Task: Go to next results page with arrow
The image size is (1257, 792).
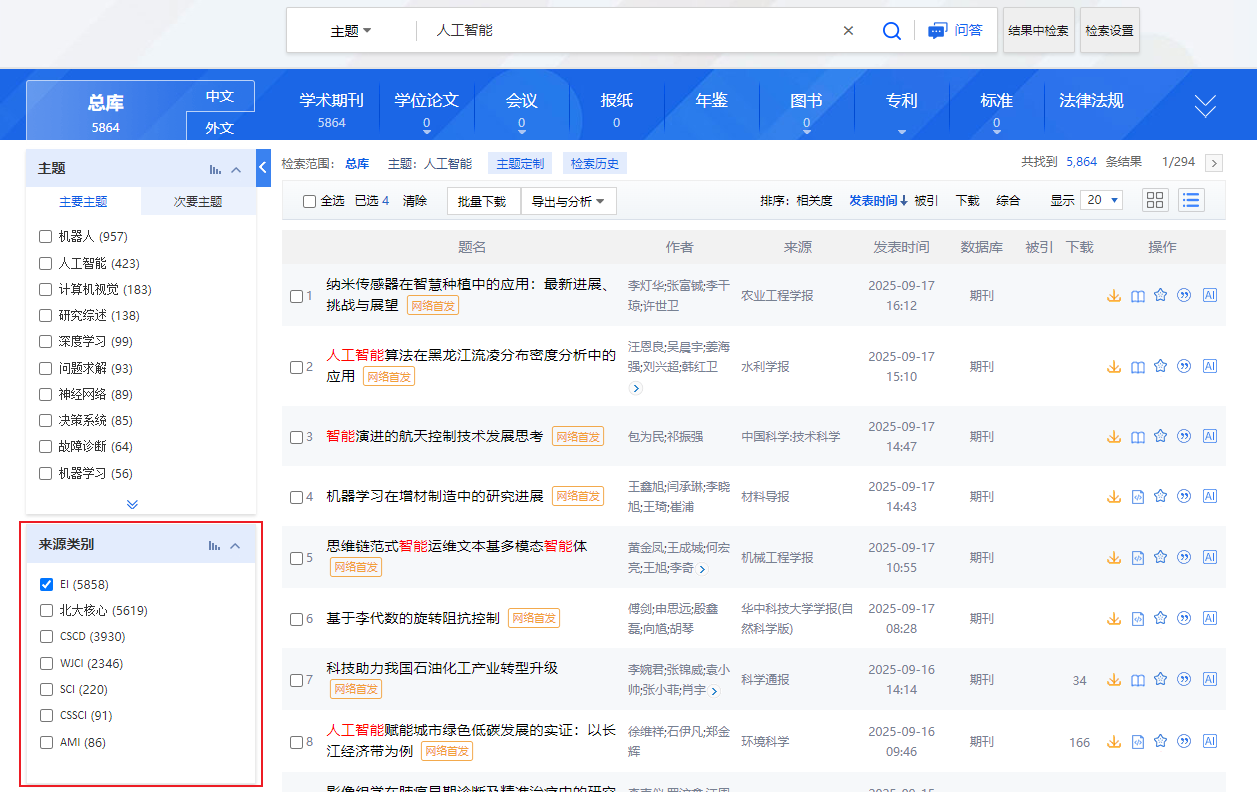Action: [1214, 161]
